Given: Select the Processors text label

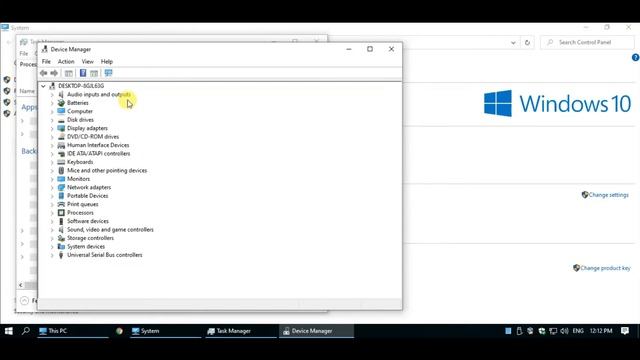Looking at the screenshot, I should click(80, 213).
